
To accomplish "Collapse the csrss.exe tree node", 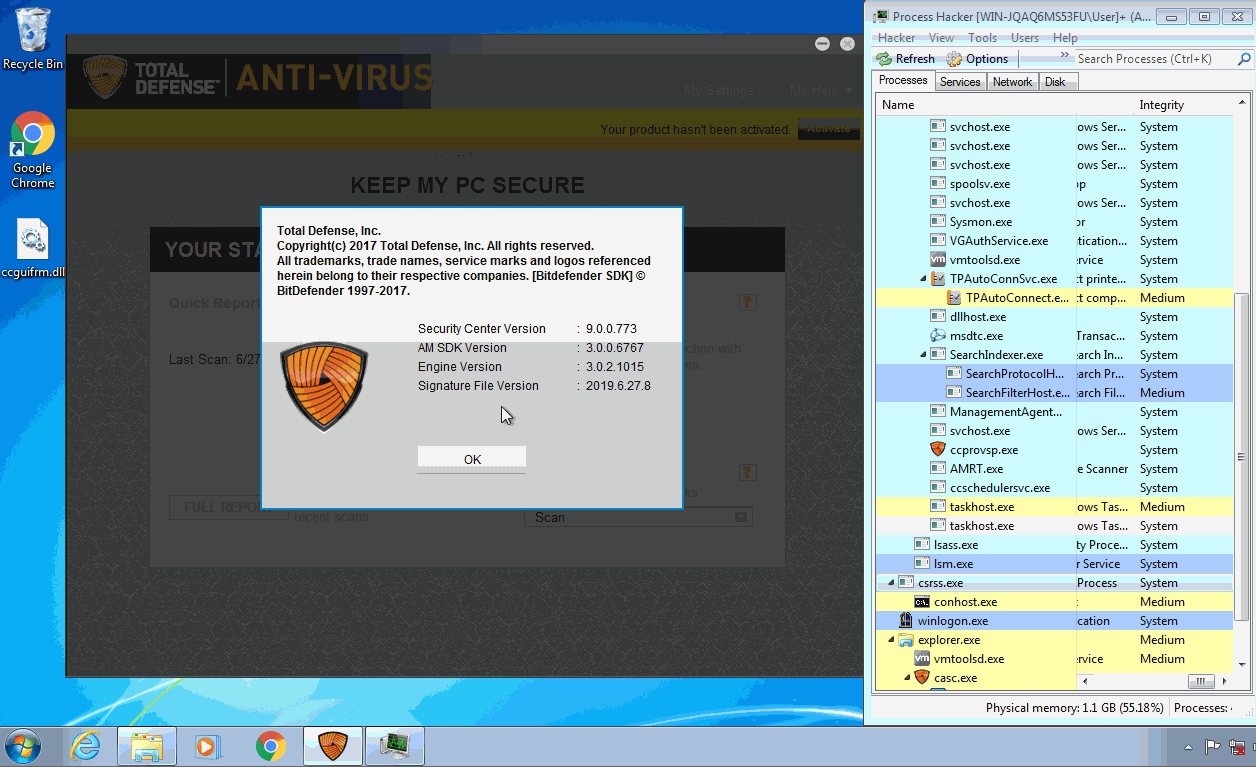I will point(892,583).
